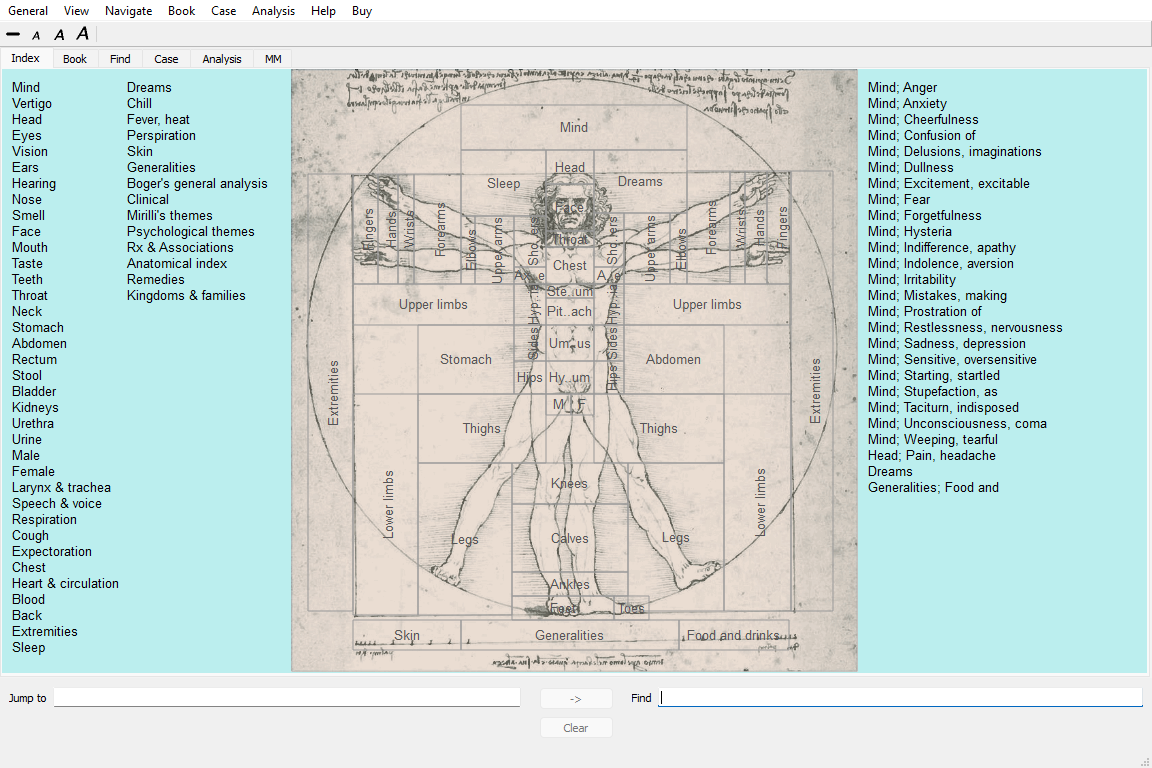
Task: Open Head; Pain, headache rubric
Action: [932, 456]
